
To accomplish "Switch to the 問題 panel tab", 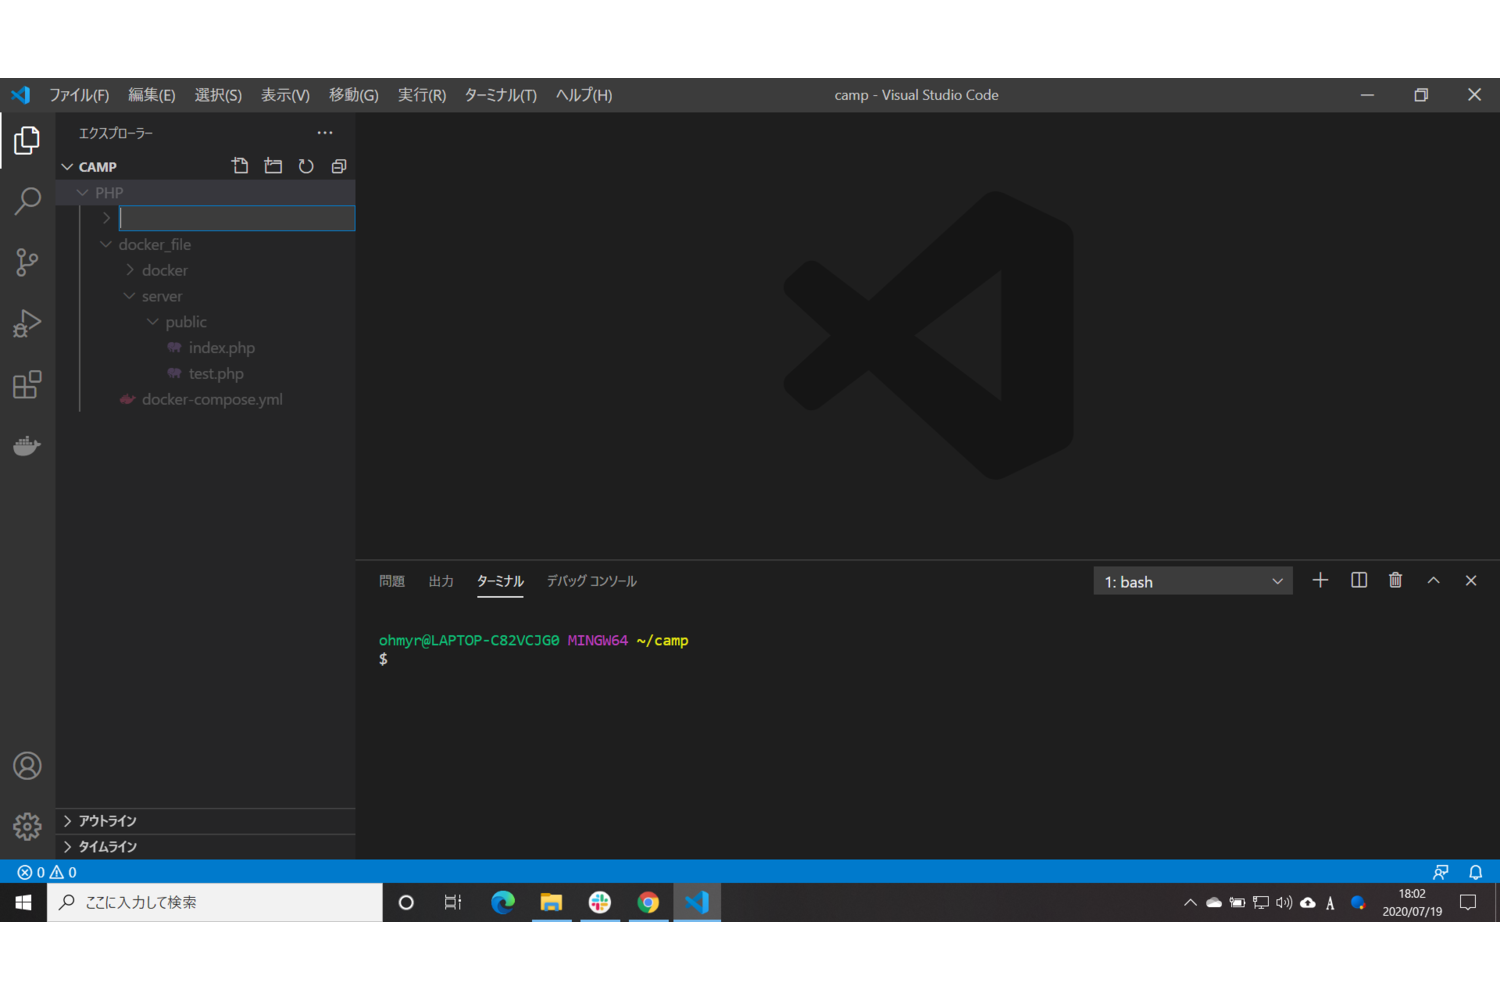I will point(392,581).
